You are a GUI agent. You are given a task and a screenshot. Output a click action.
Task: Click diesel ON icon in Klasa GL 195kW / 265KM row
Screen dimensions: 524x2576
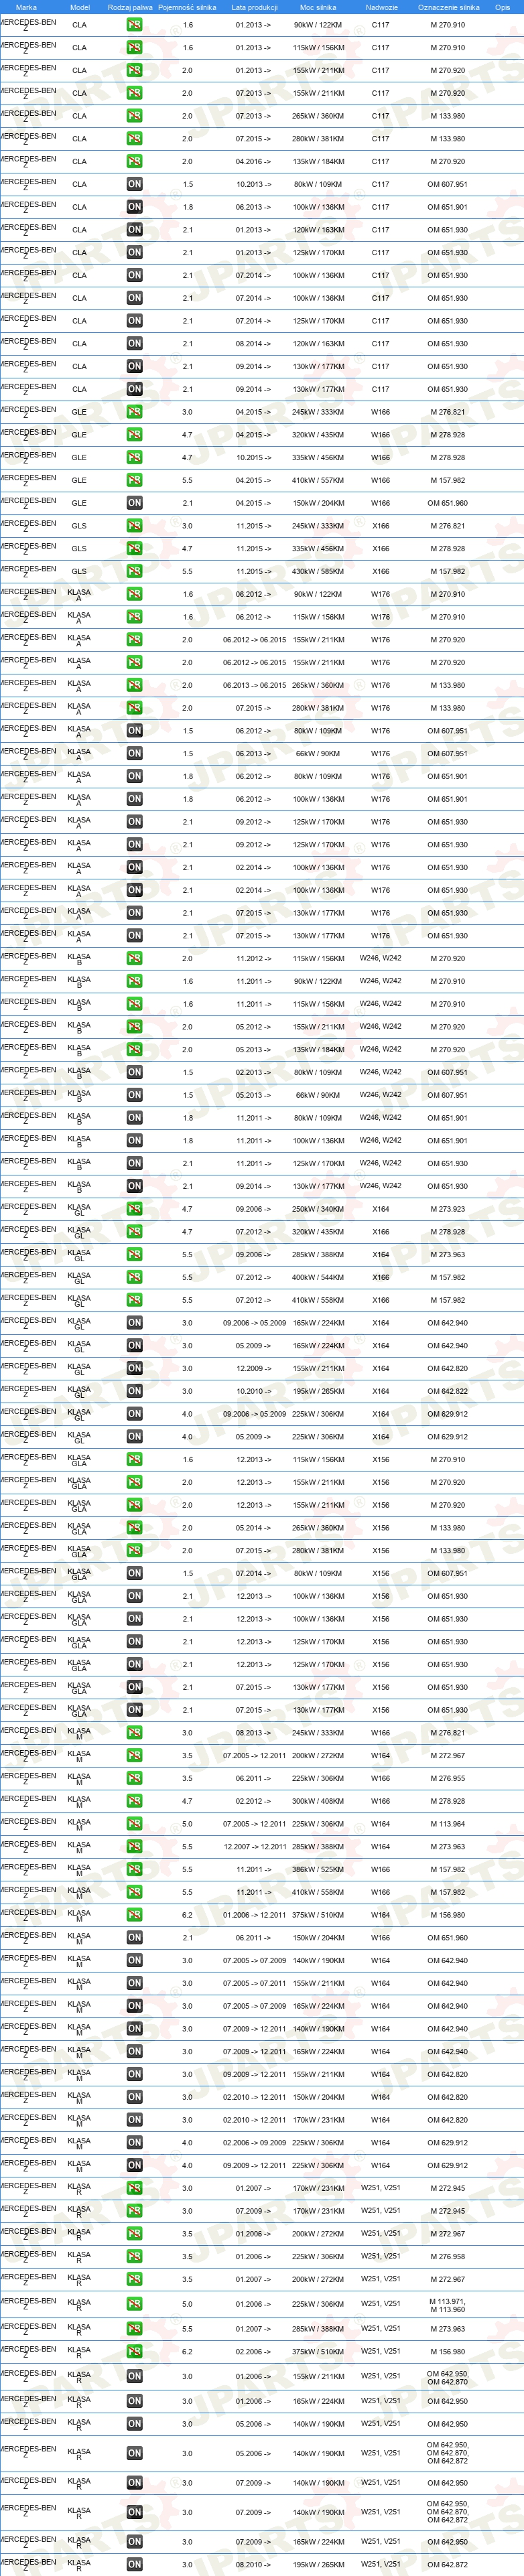point(134,1391)
